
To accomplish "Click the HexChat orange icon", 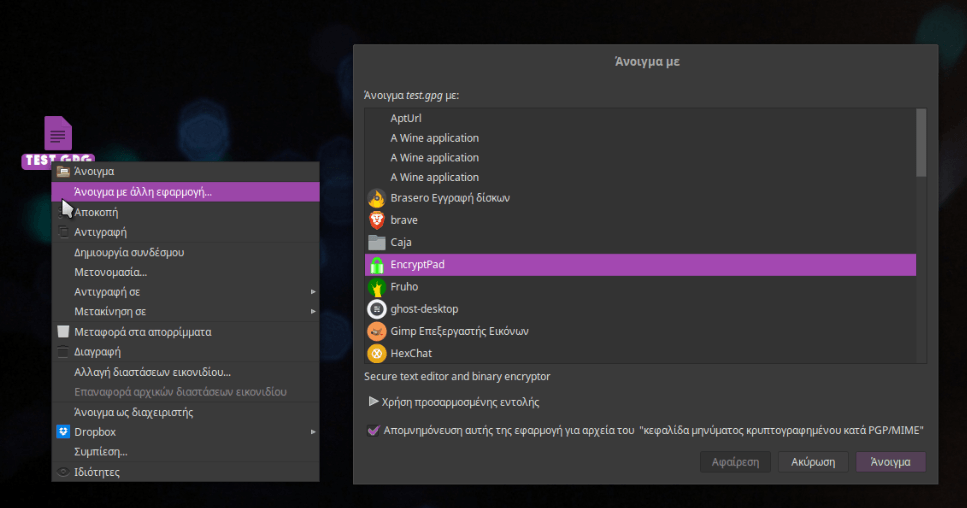I will 376,353.
